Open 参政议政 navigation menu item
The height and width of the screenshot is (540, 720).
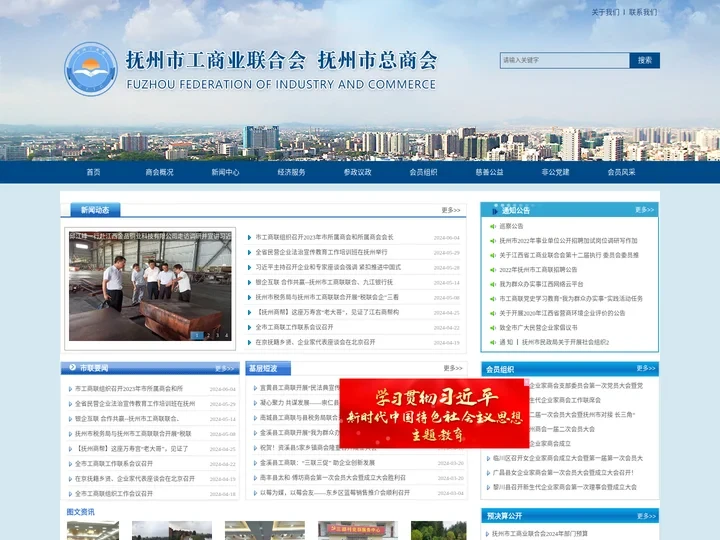358,172
